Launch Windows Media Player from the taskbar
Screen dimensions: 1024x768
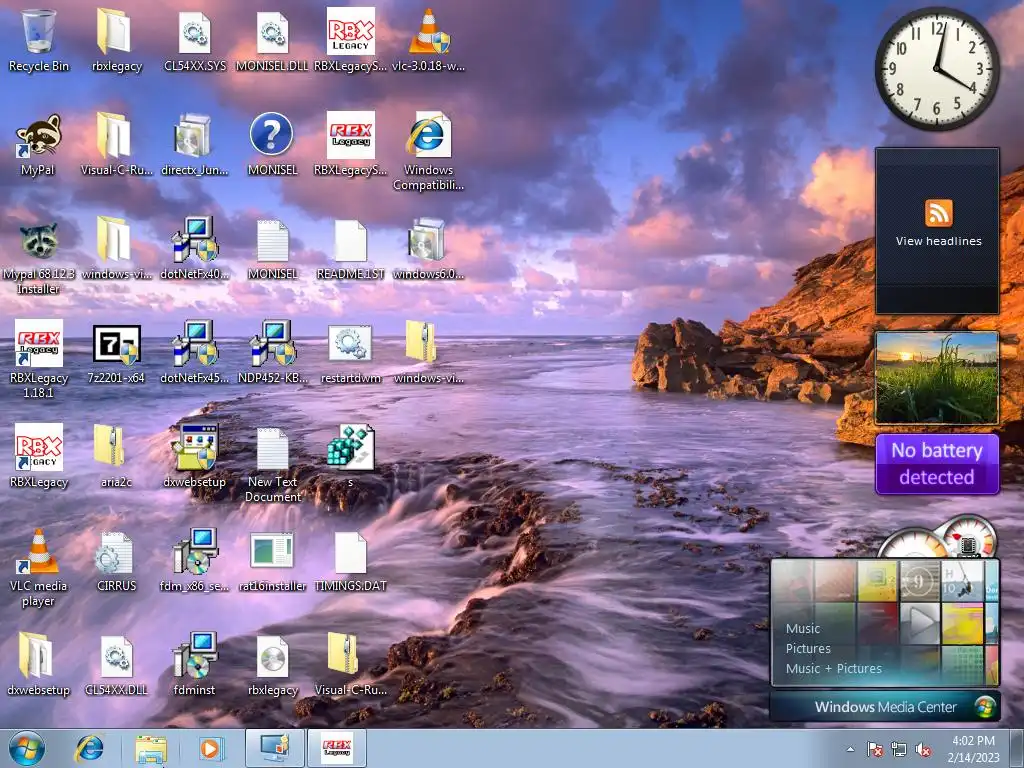(210, 748)
